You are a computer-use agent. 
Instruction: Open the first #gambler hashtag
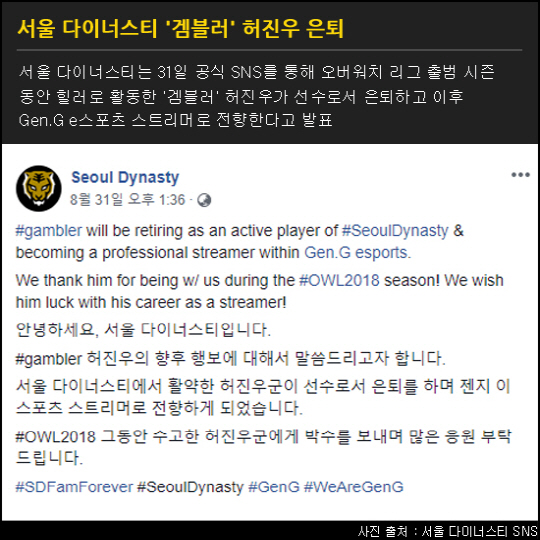pyautogui.click(x=49, y=231)
